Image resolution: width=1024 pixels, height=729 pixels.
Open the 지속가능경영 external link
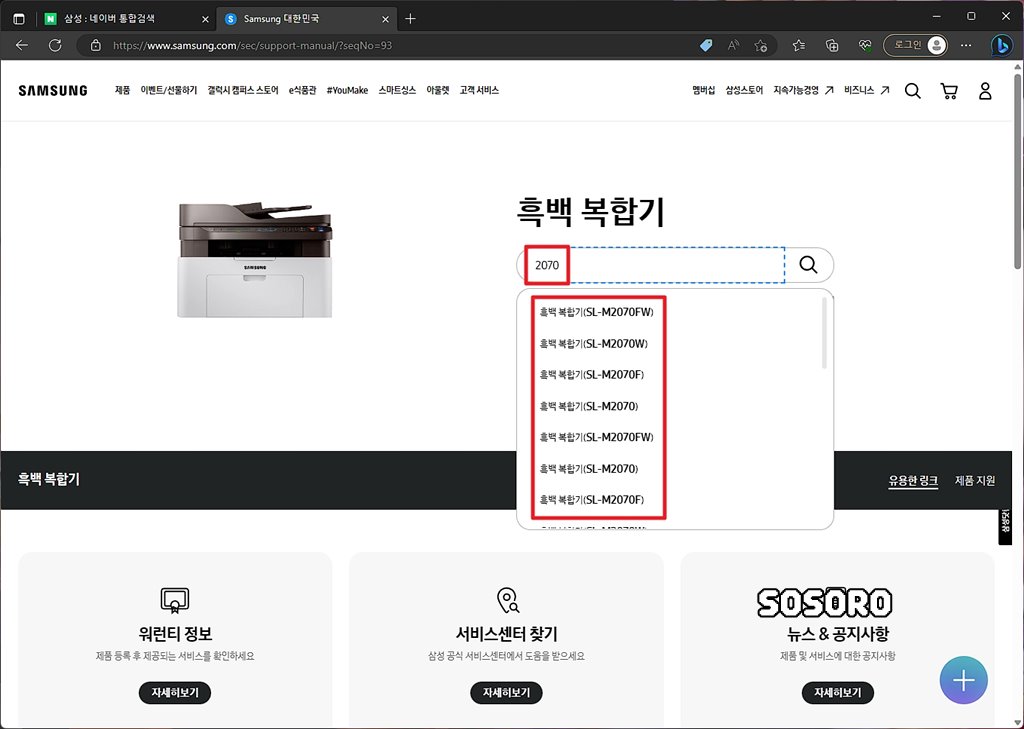click(803, 90)
